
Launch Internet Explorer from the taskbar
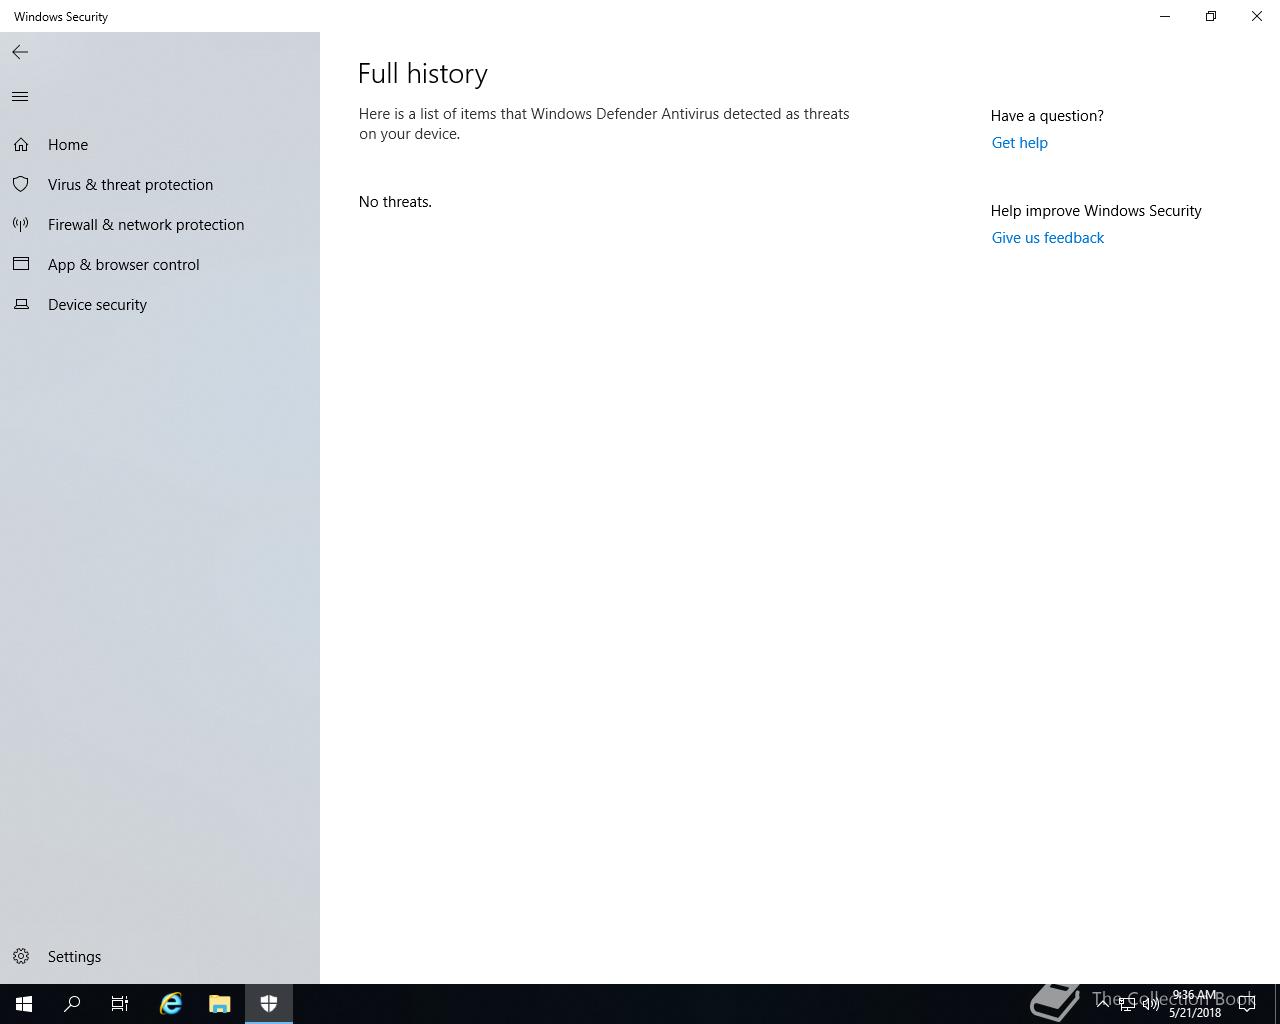point(171,1004)
